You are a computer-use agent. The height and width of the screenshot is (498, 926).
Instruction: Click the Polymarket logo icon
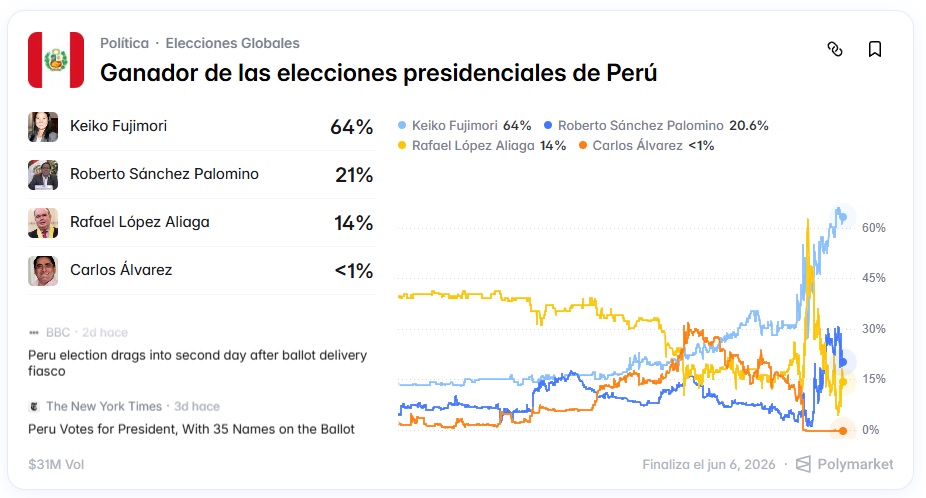[x=804, y=464]
